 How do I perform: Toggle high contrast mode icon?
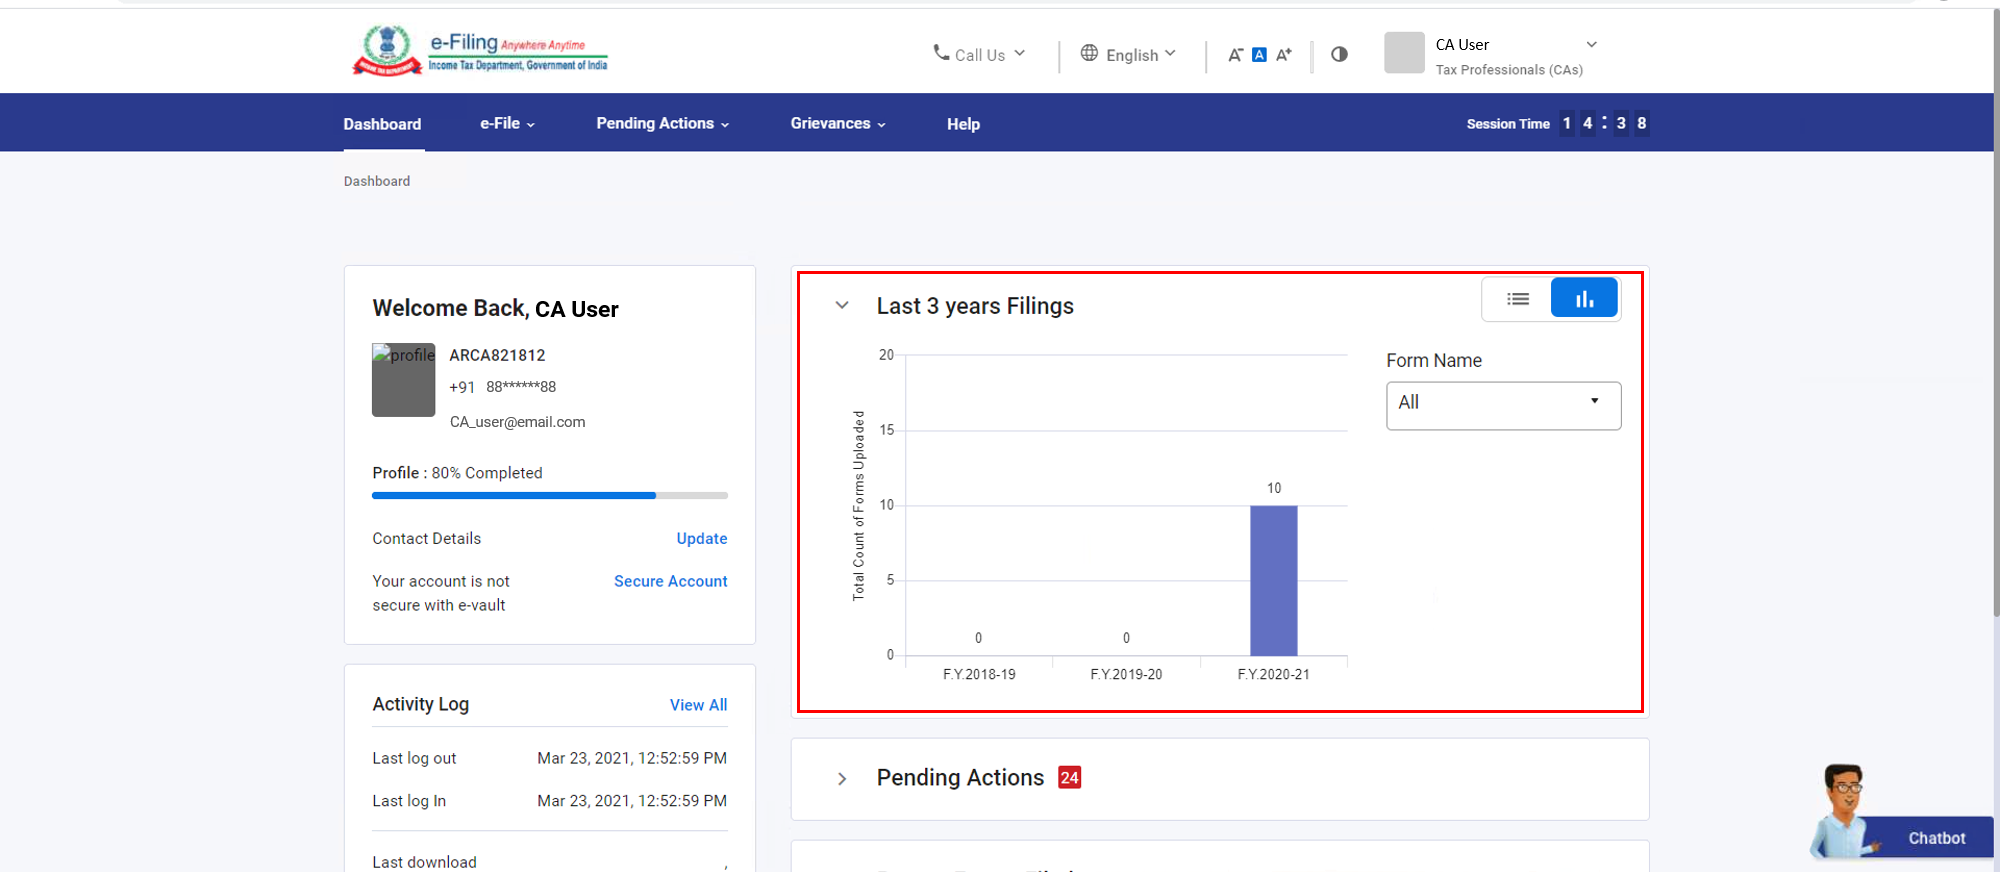(1339, 54)
